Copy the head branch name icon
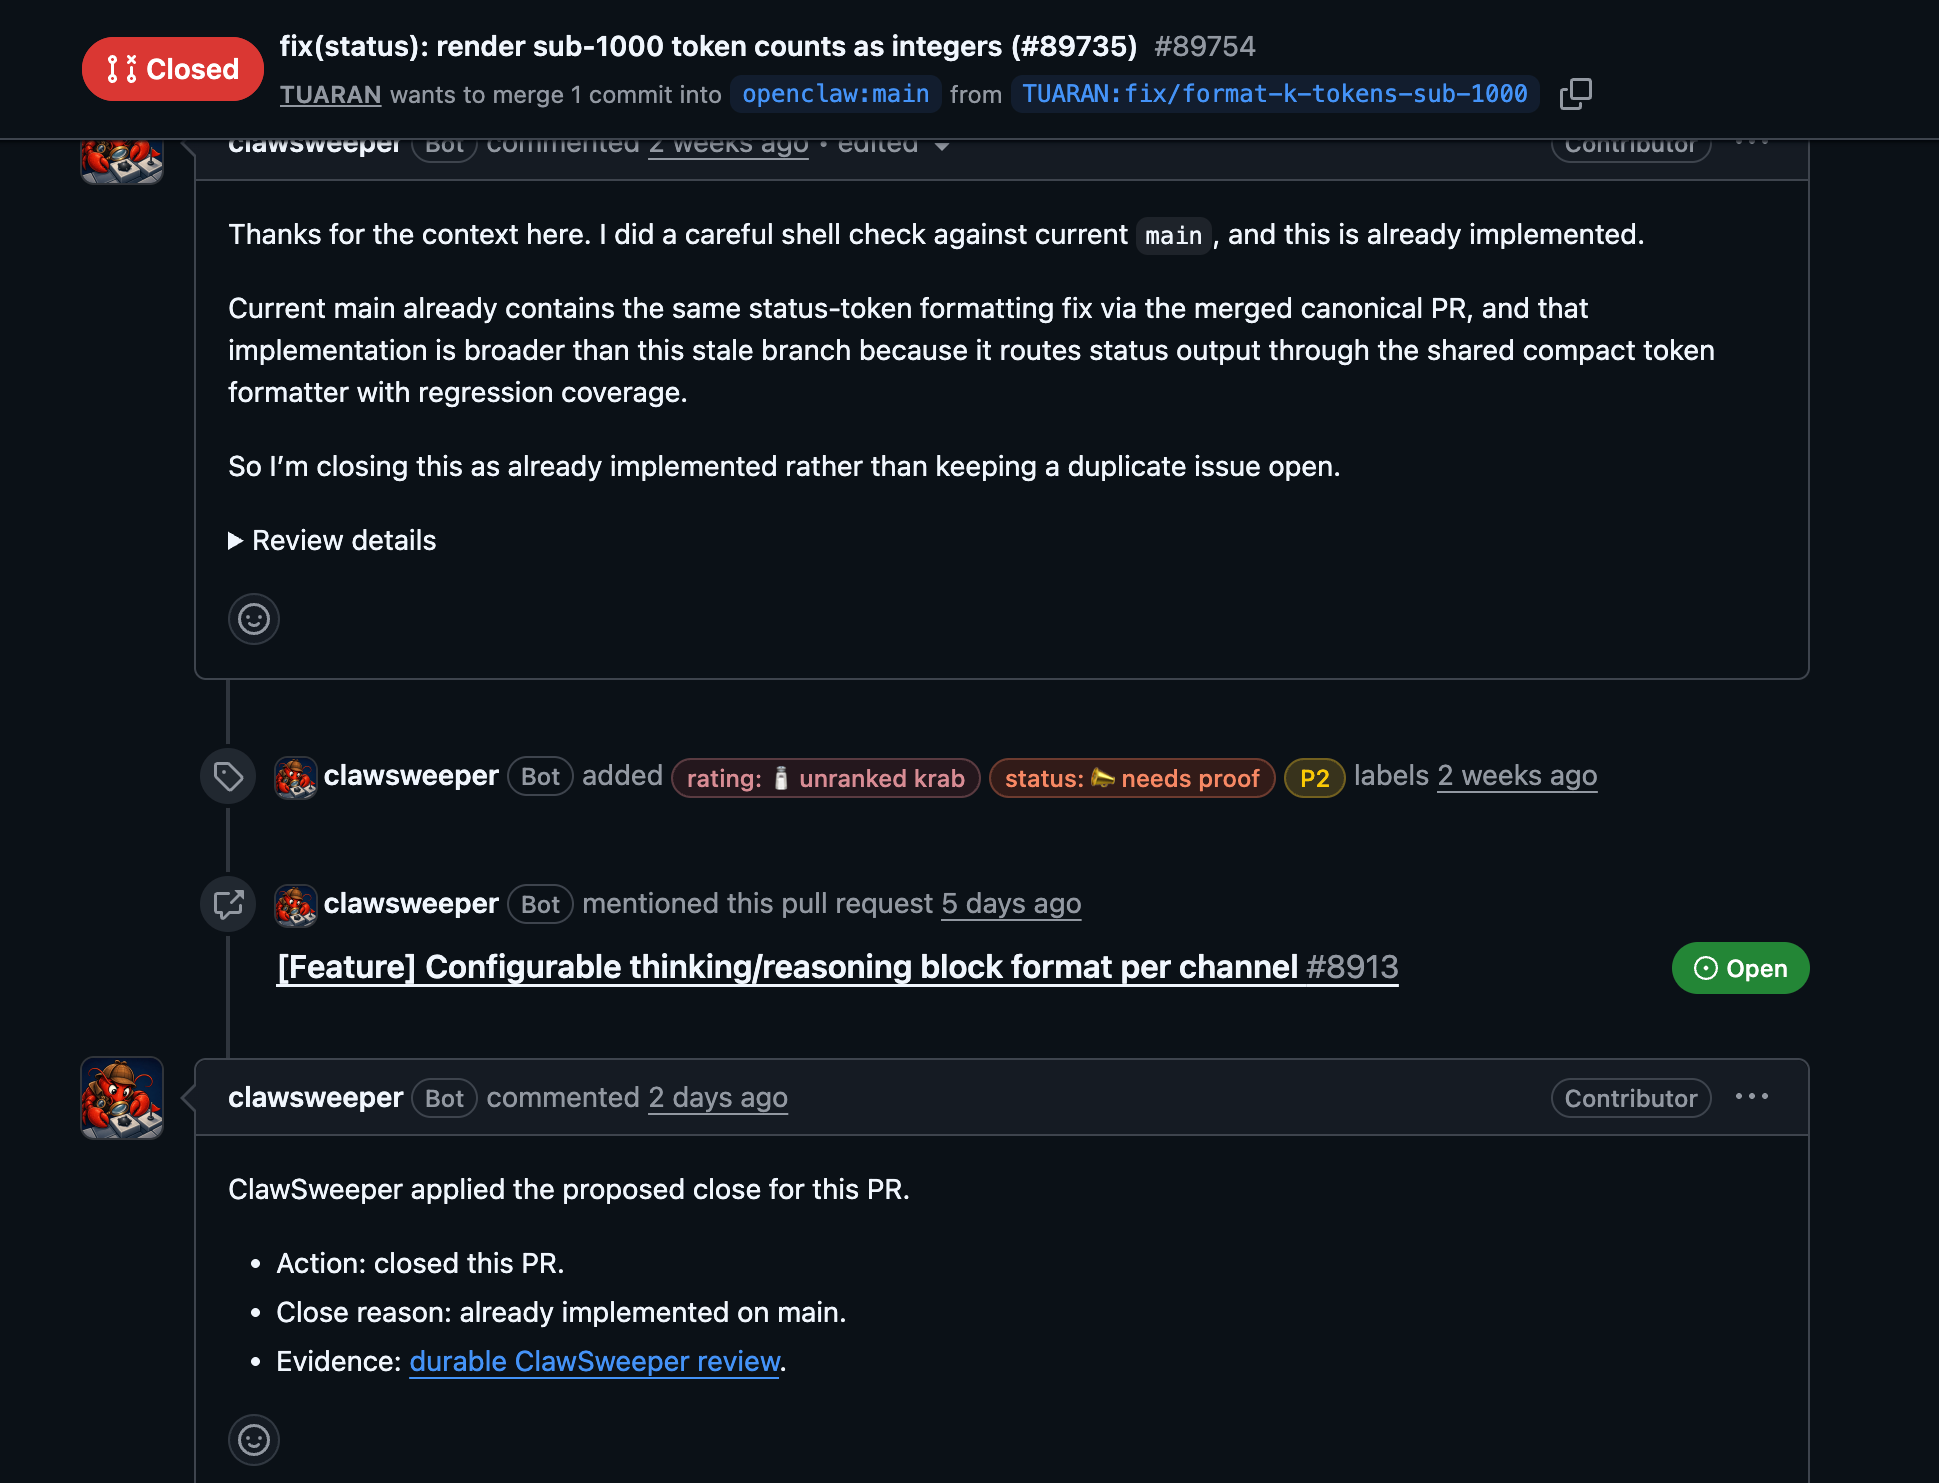Screen dimensions: 1940x1484 (1575, 94)
